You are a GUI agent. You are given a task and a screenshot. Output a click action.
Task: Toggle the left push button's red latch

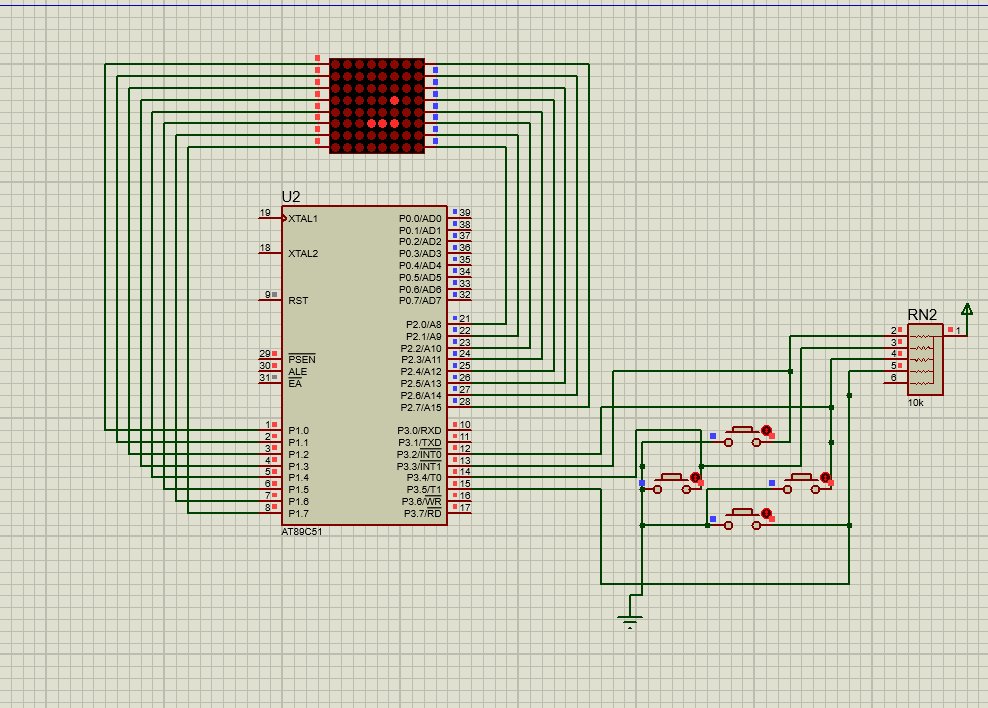coord(695,478)
